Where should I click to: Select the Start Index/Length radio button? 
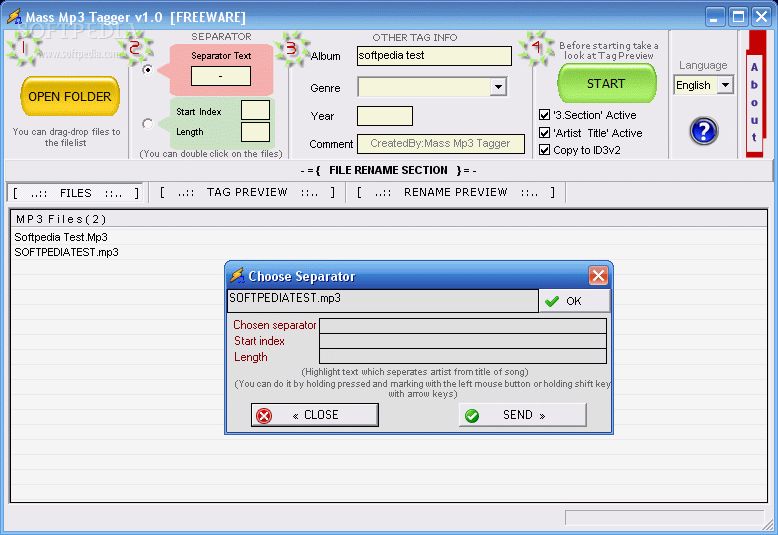[x=147, y=123]
